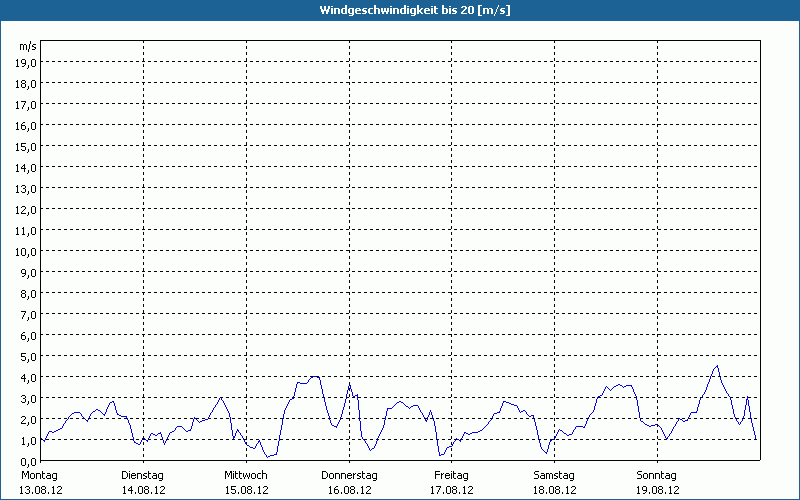
Task: Select the 'Dienstag' day label
Action: 142,476
